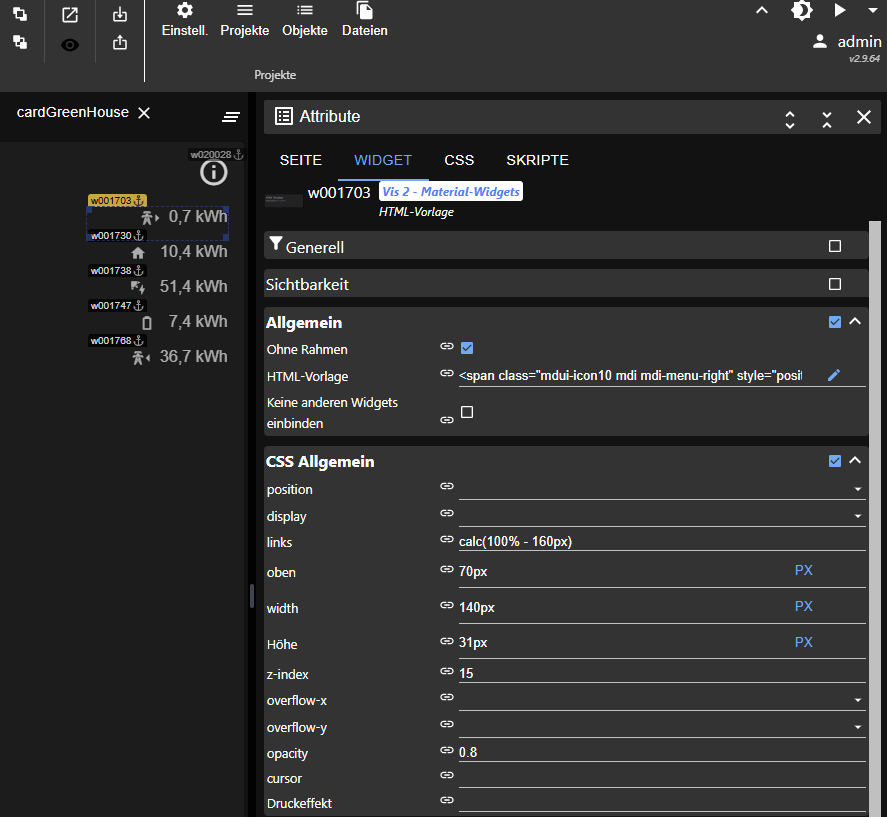887x817 pixels.
Task: Uncheck the Ohne Rahmen checkbox
Action: 467,348
